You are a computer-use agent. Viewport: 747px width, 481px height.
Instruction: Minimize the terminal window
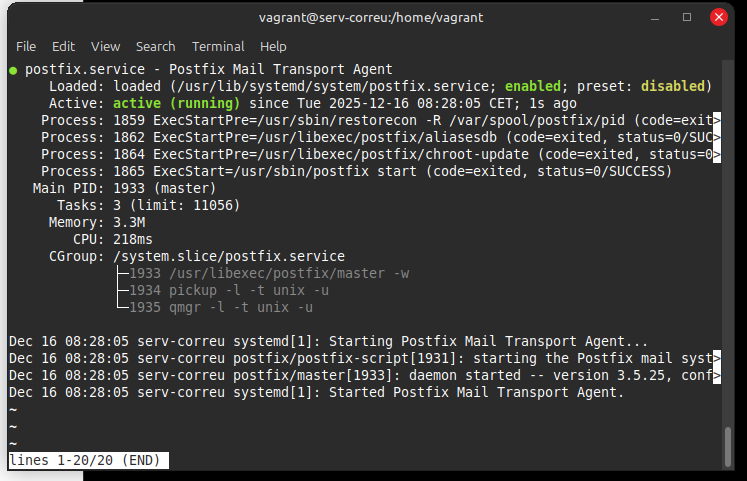tap(656, 16)
